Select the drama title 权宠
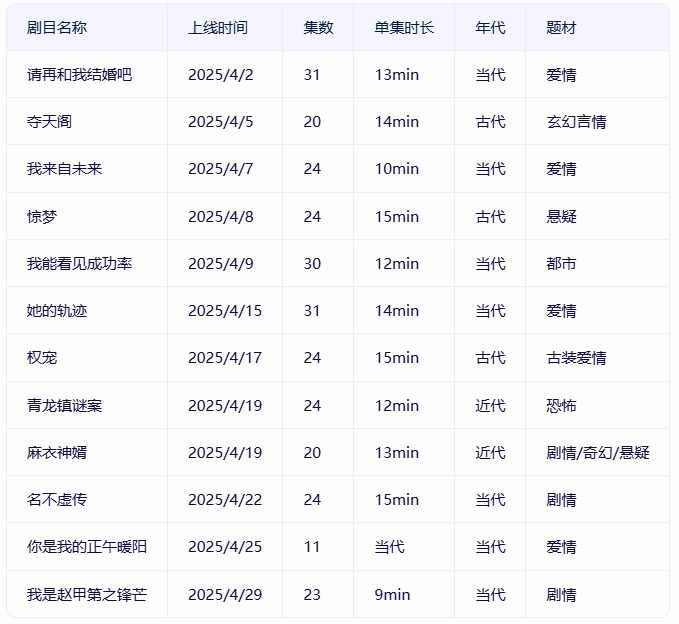This screenshot has width=679, height=624. click(42, 358)
